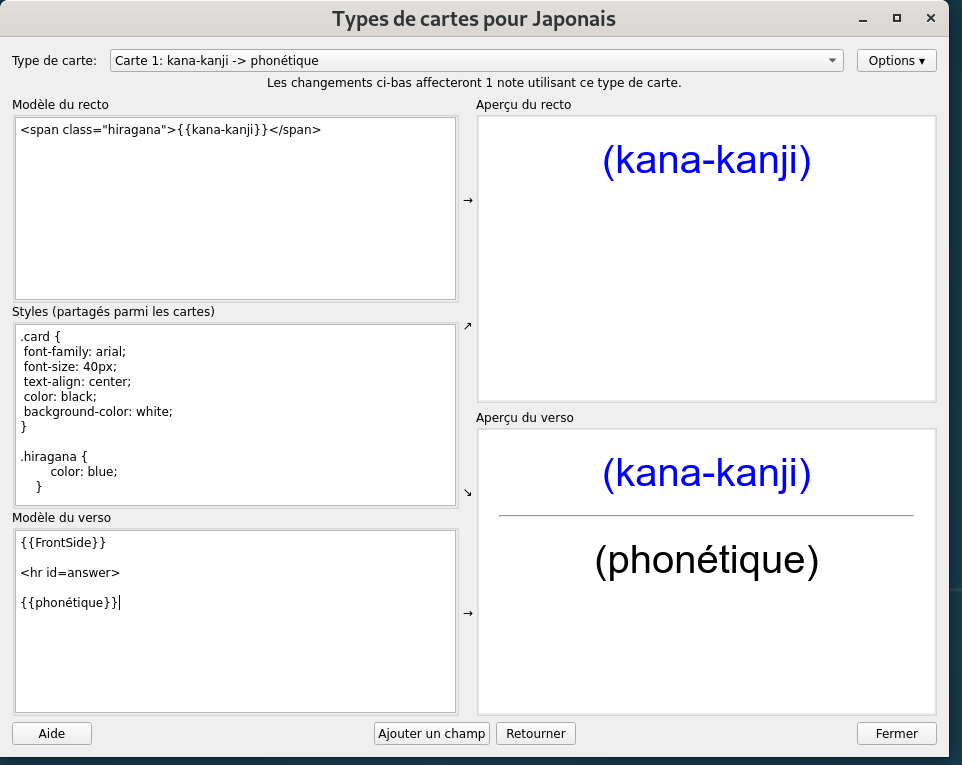Click the Fermer button
962x765 pixels.
tap(896, 734)
